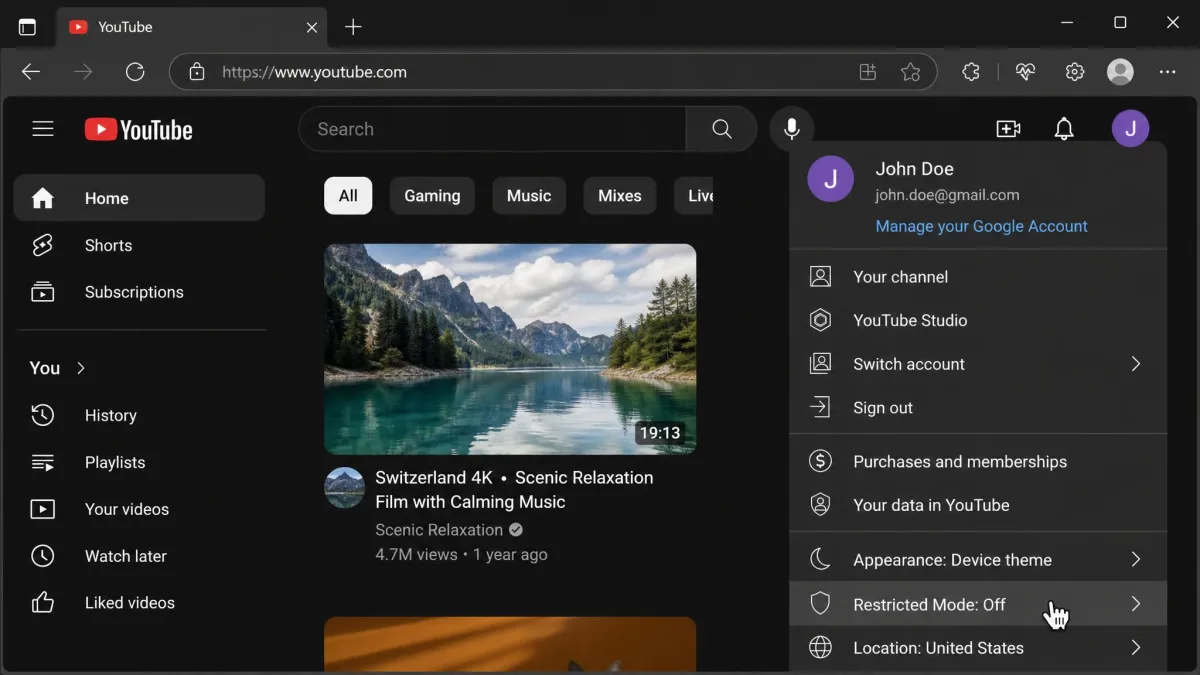Open the notifications bell
Screen dimensions: 1200x675
[1064, 129]
